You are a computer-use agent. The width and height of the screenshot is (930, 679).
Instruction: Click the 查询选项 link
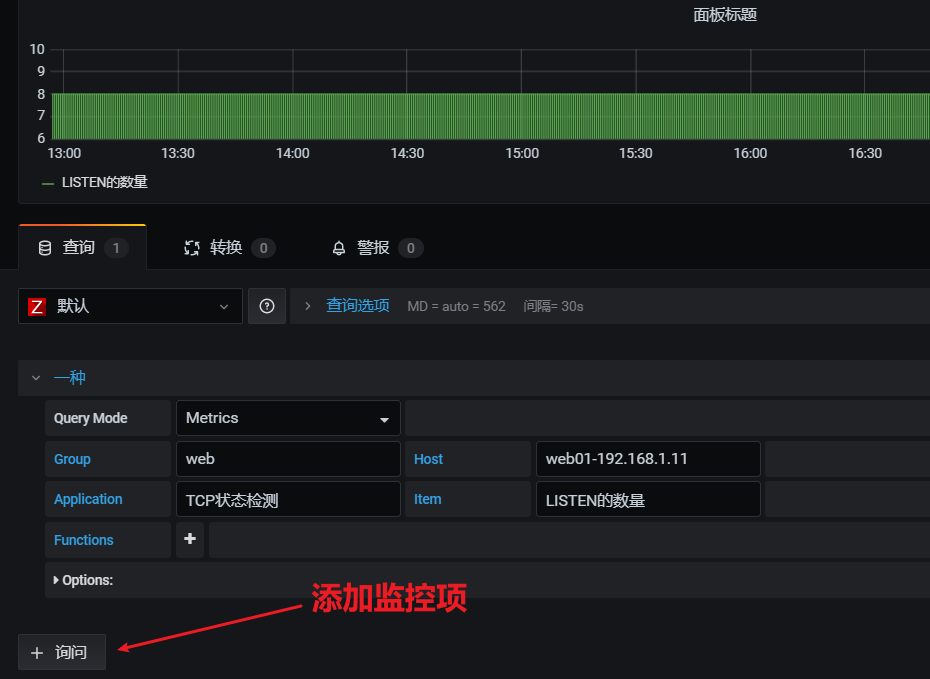358,305
